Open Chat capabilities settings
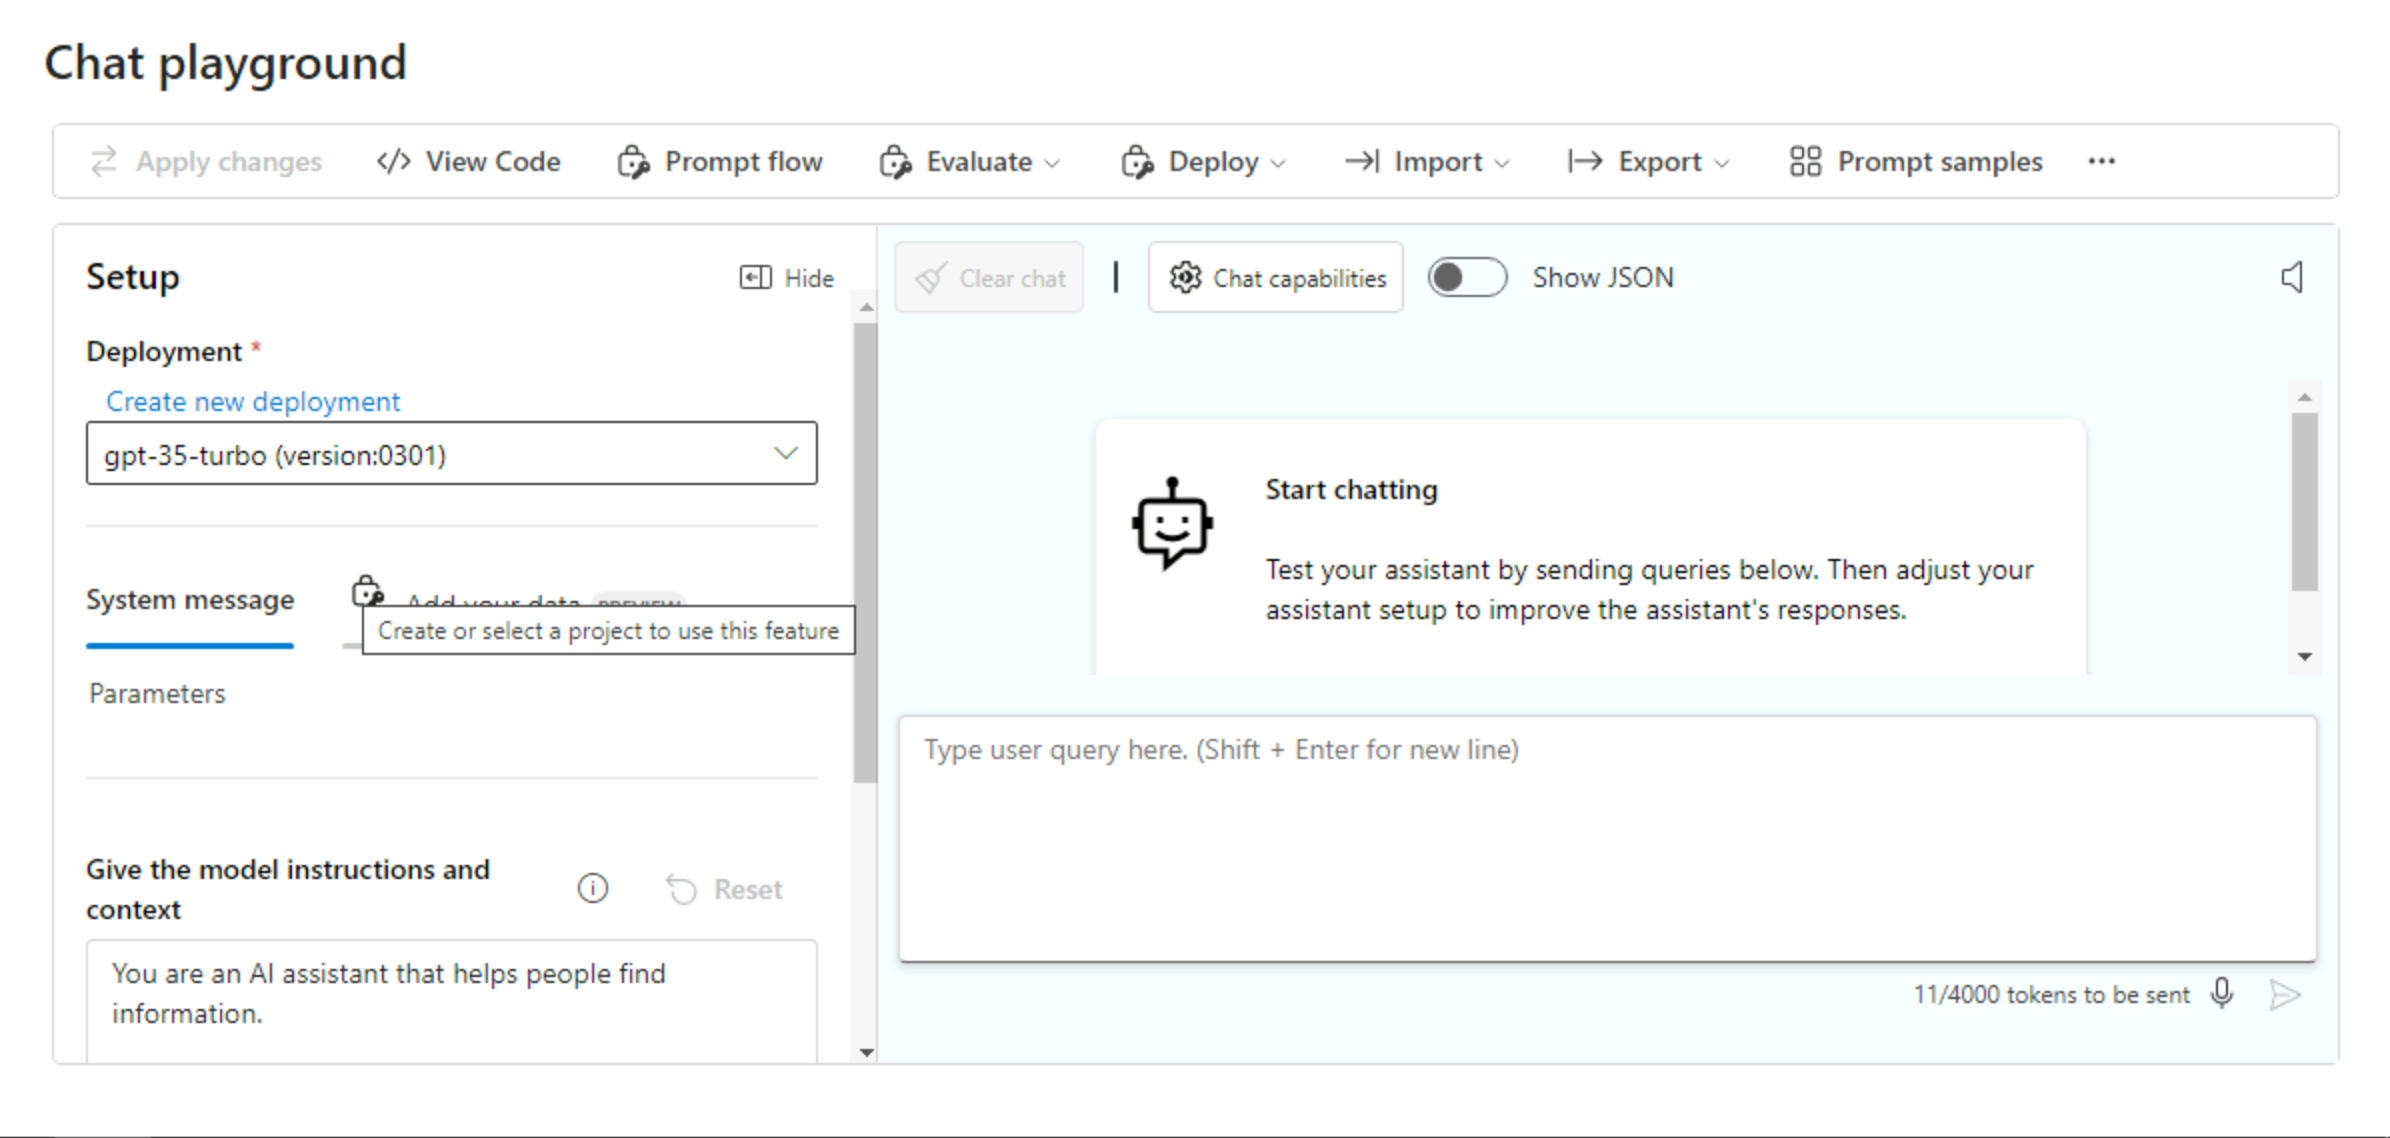This screenshot has width=2390, height=1138. click(x=1275, y=277)
